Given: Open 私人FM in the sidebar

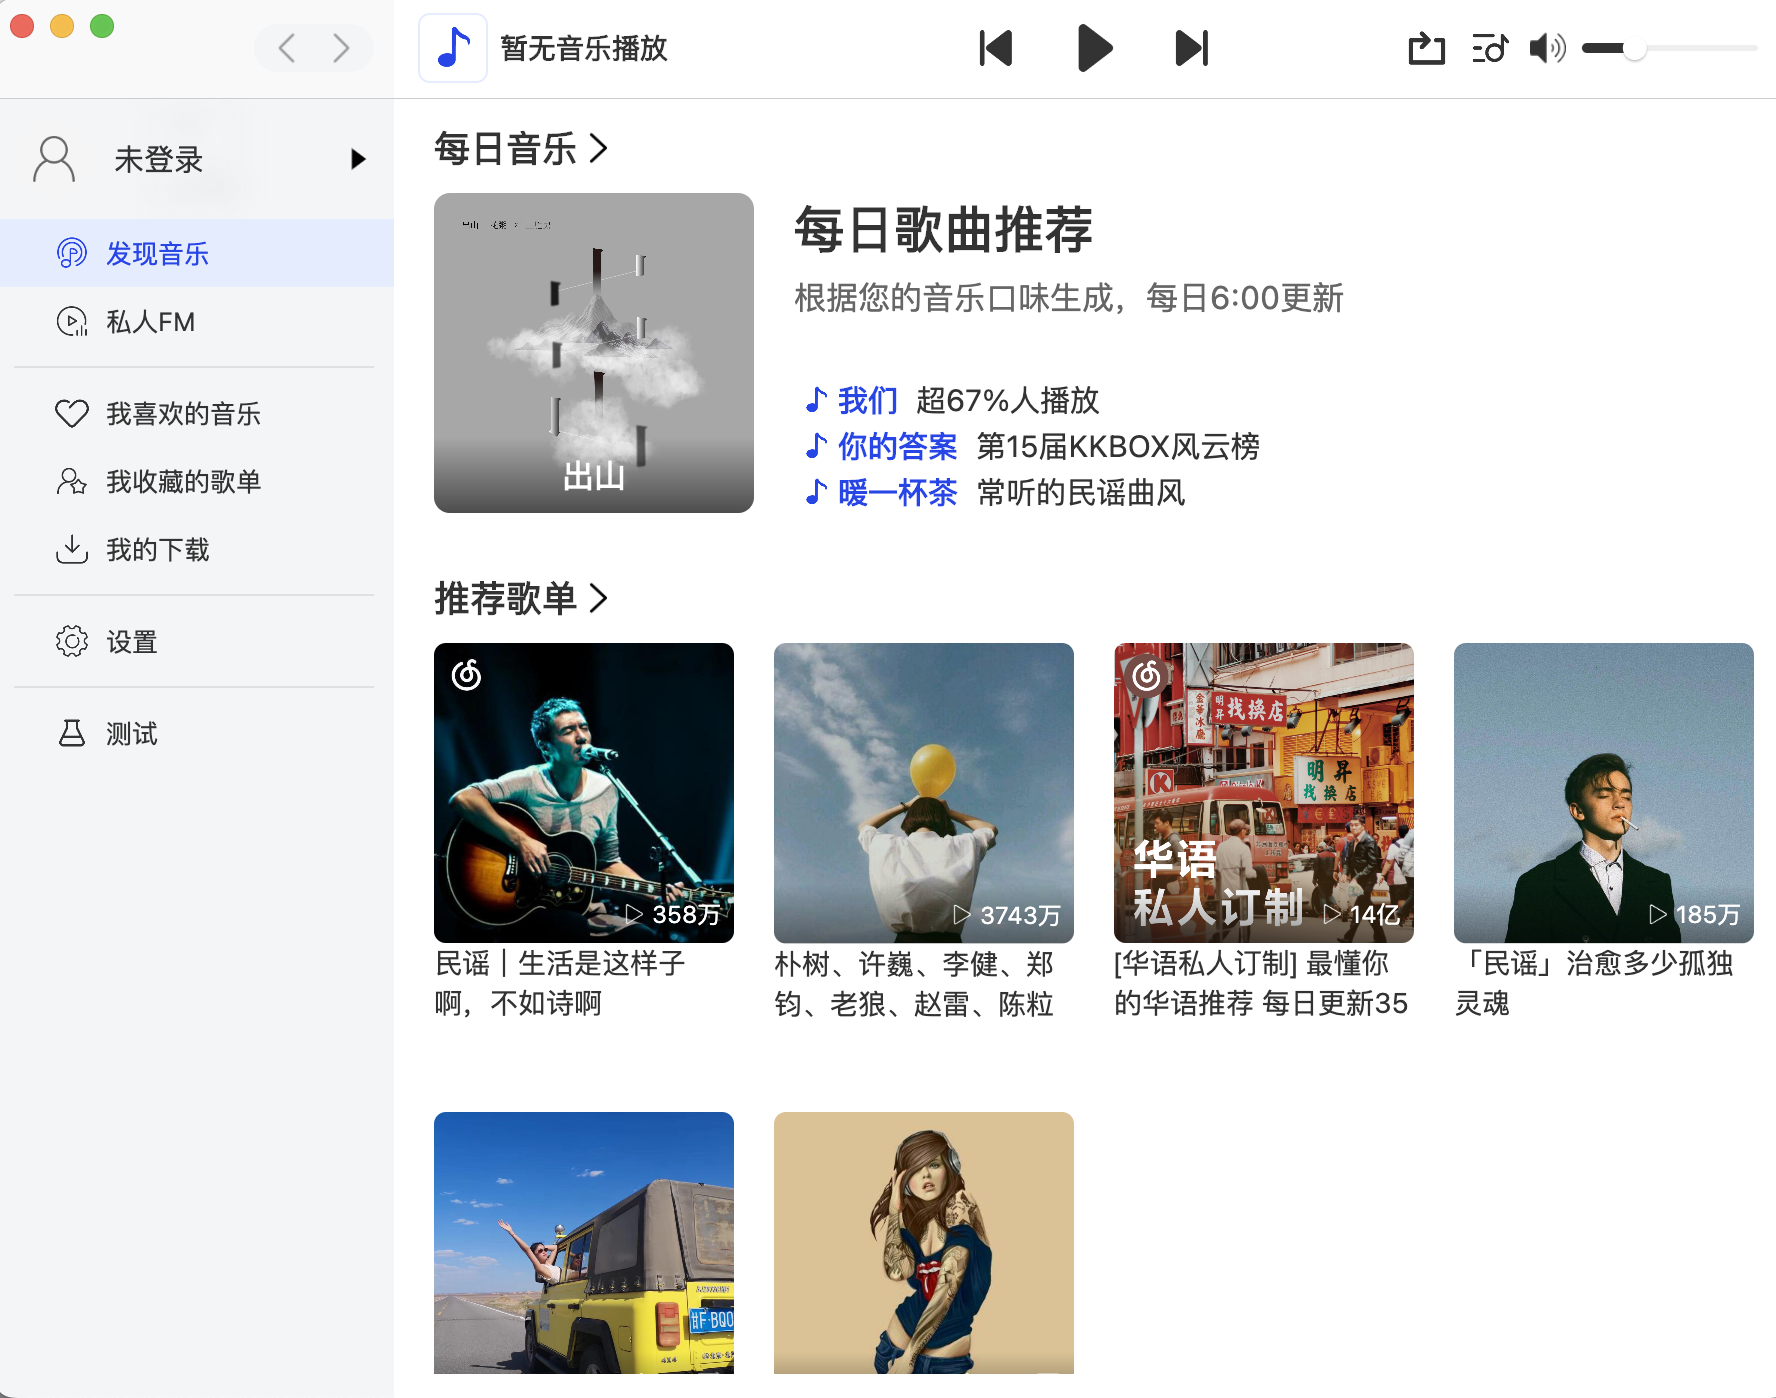Looking at the screenshot, I should pyautogui.click(x=197, y=321).
